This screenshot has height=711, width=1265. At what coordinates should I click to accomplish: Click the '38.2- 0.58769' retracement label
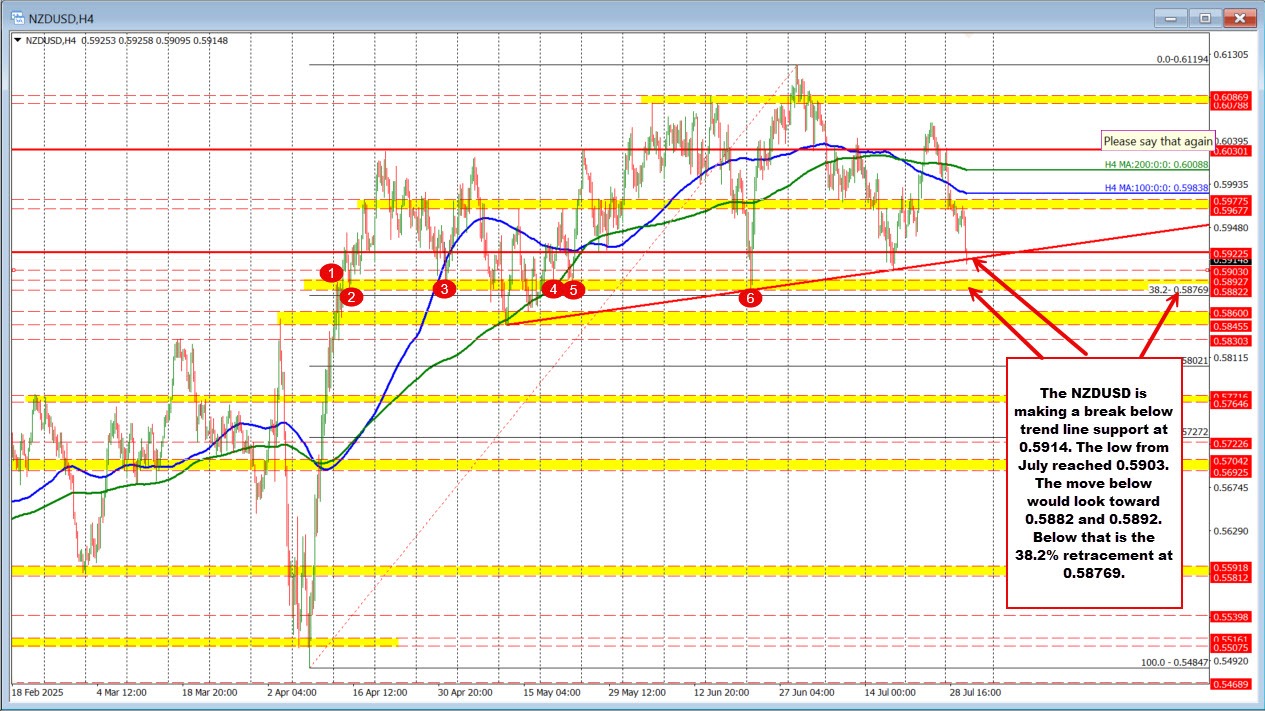pos(1179,289)
